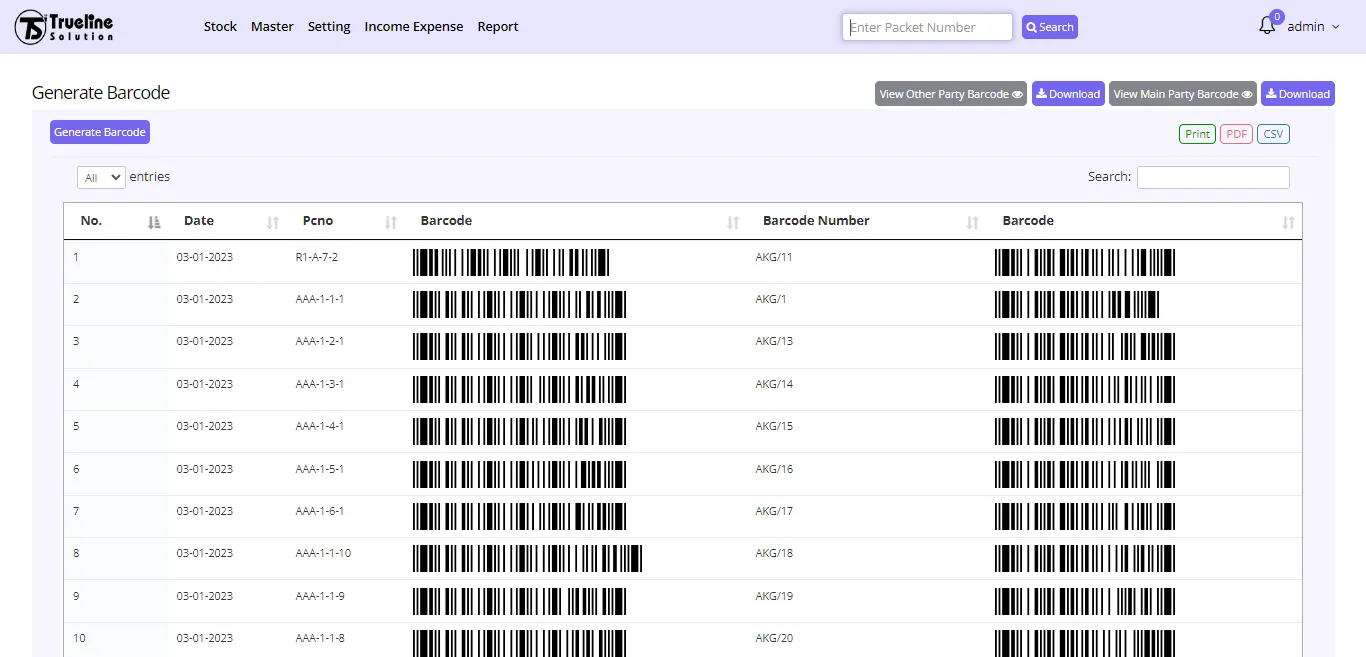Screen dimensions: 1366x657
Task: Open the Report menu
Action: point(498,27)
